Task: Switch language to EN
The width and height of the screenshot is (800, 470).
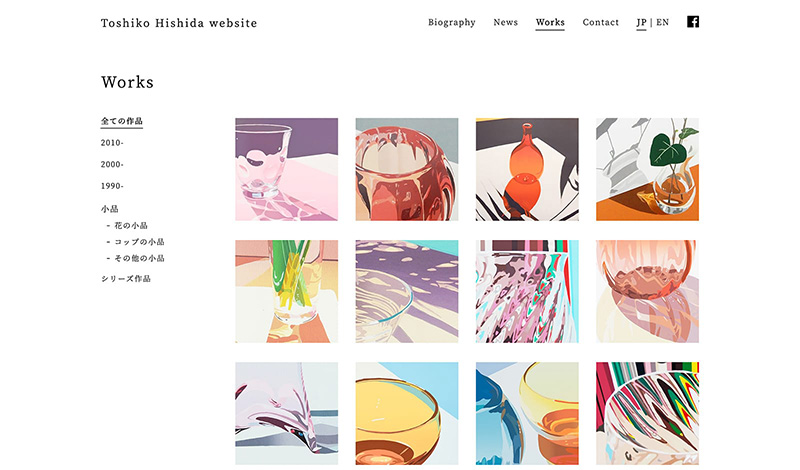Action: [x=662, y=22]
